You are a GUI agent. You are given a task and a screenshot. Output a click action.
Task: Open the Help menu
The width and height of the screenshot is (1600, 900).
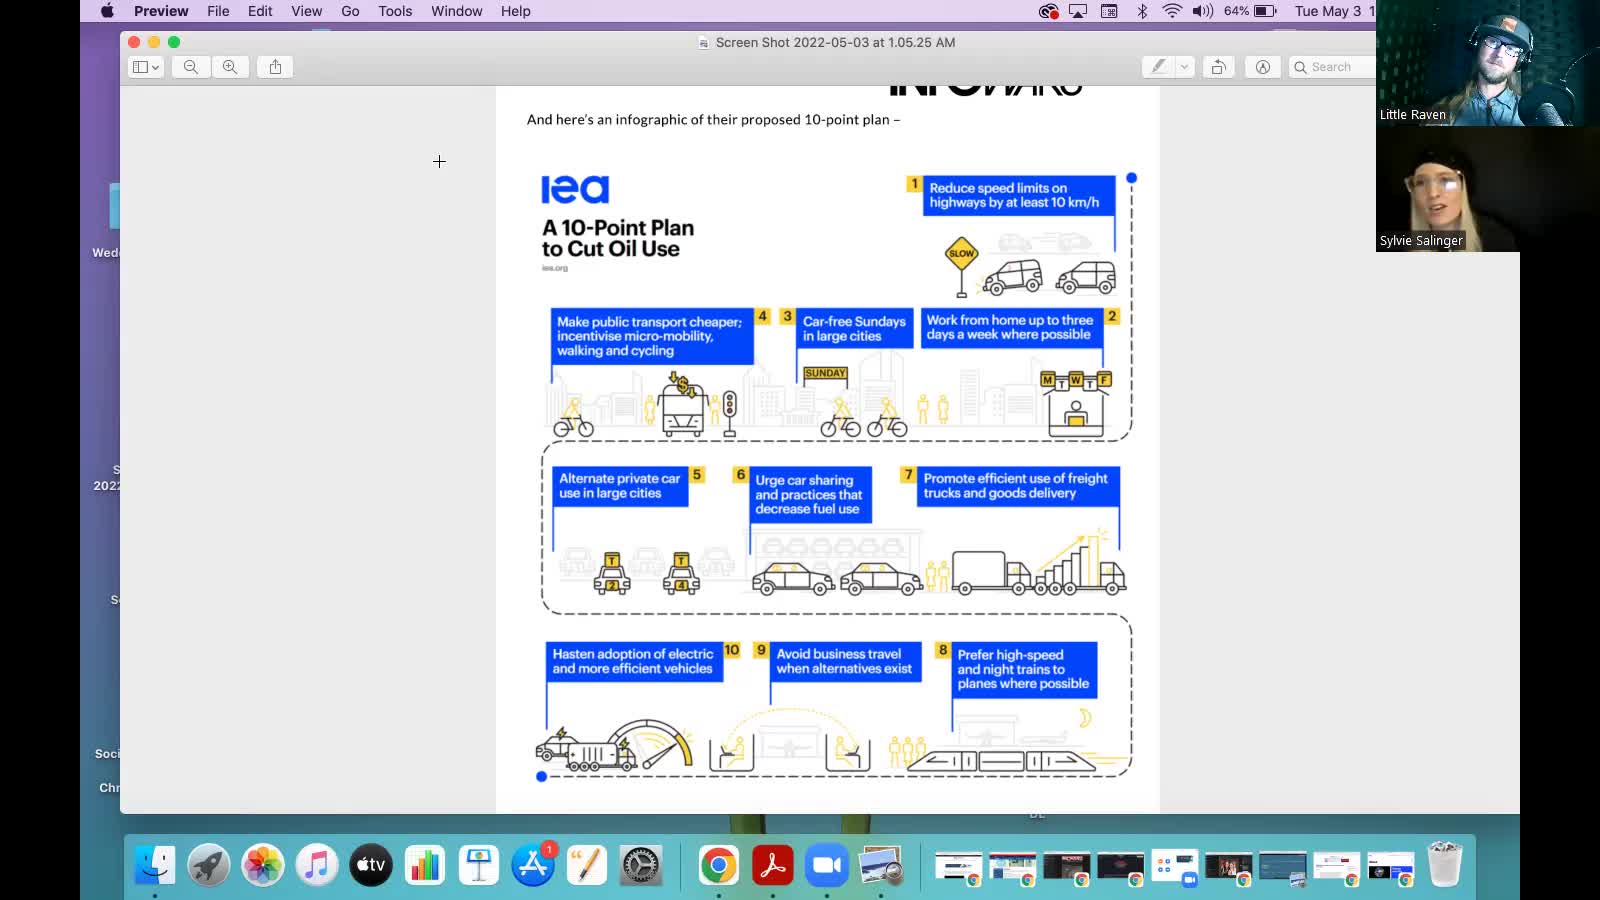(x=516, y=11)
